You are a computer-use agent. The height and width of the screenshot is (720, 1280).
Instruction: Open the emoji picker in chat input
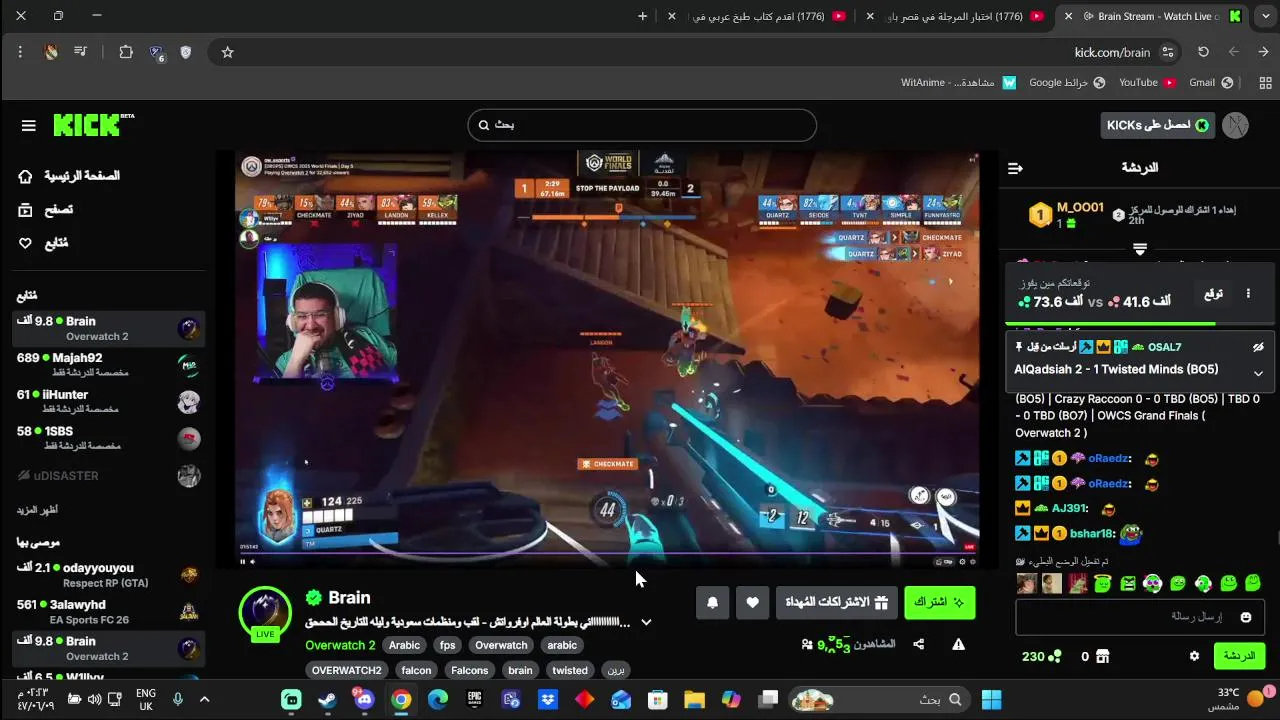click(x=1245, y=618)
